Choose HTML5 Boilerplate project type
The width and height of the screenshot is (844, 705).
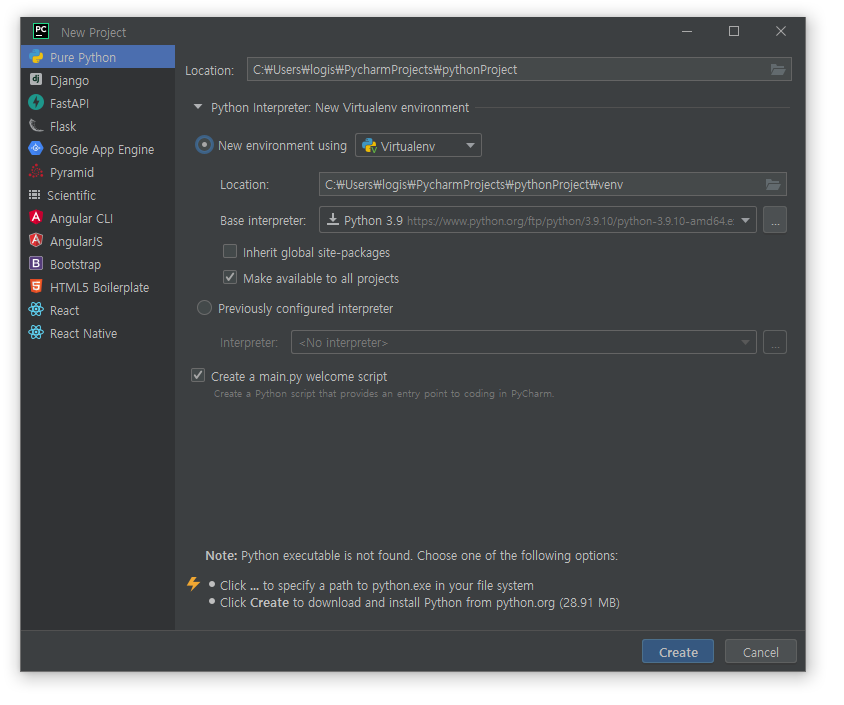pyautogui.click(x=98, y=287)
